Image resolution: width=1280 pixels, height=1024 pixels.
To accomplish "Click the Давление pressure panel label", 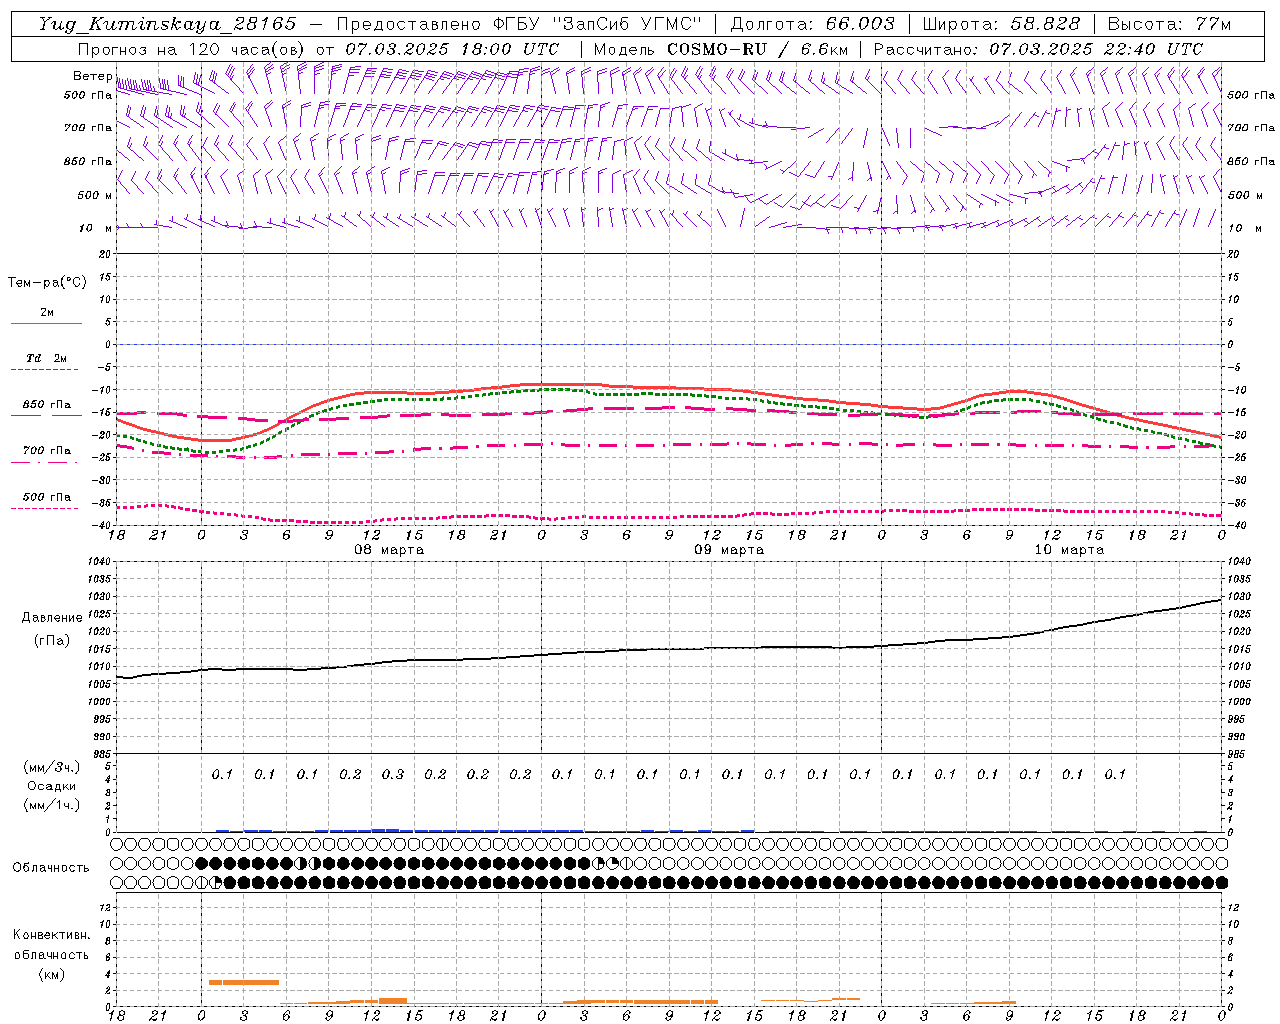I will (x=51, y=618).
